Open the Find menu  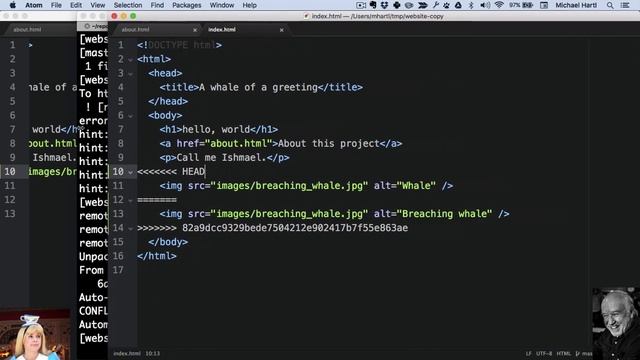pos(157,5)
